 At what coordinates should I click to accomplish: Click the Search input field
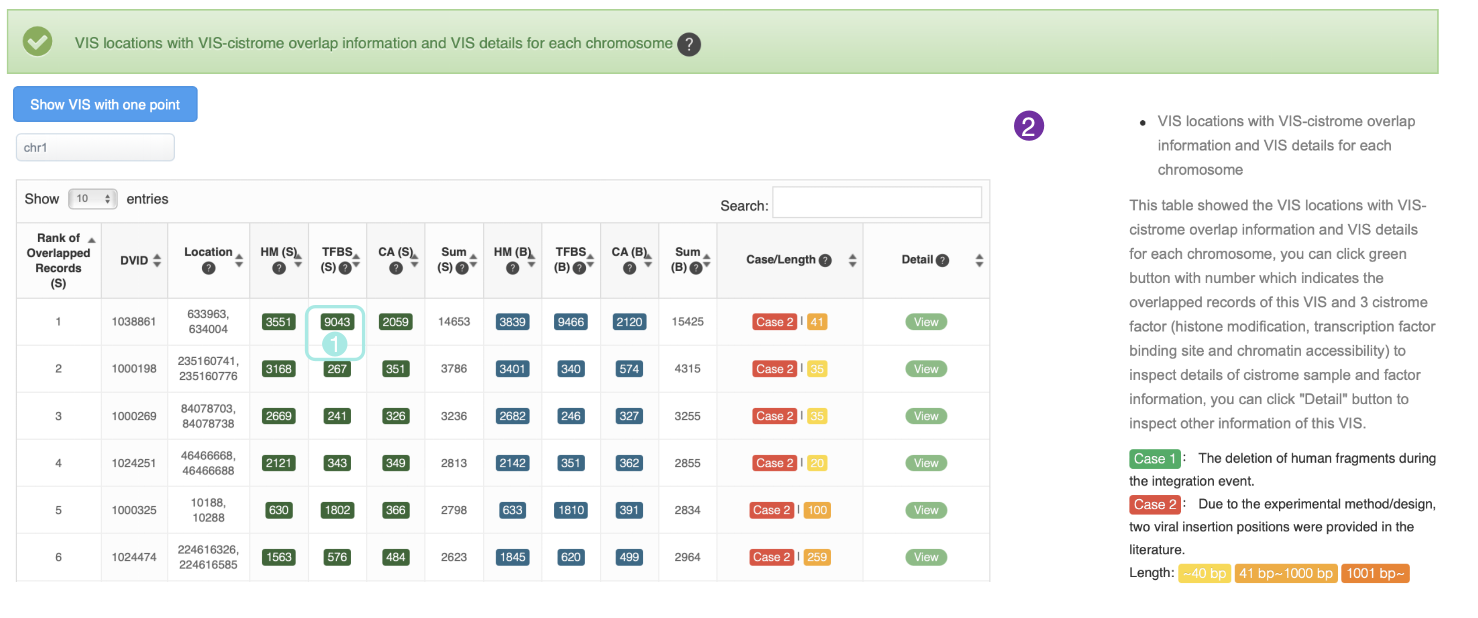click(876, 203)
